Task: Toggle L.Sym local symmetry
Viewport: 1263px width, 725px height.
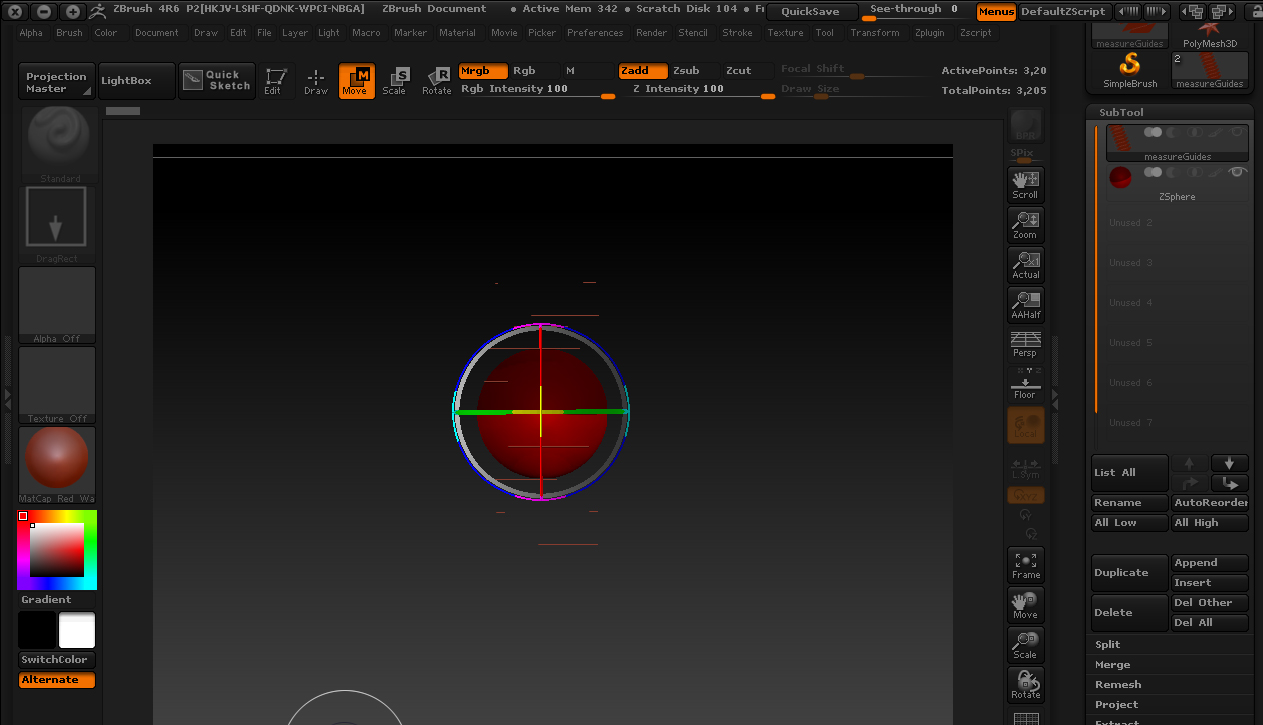Action: (x=1025, y=468)
